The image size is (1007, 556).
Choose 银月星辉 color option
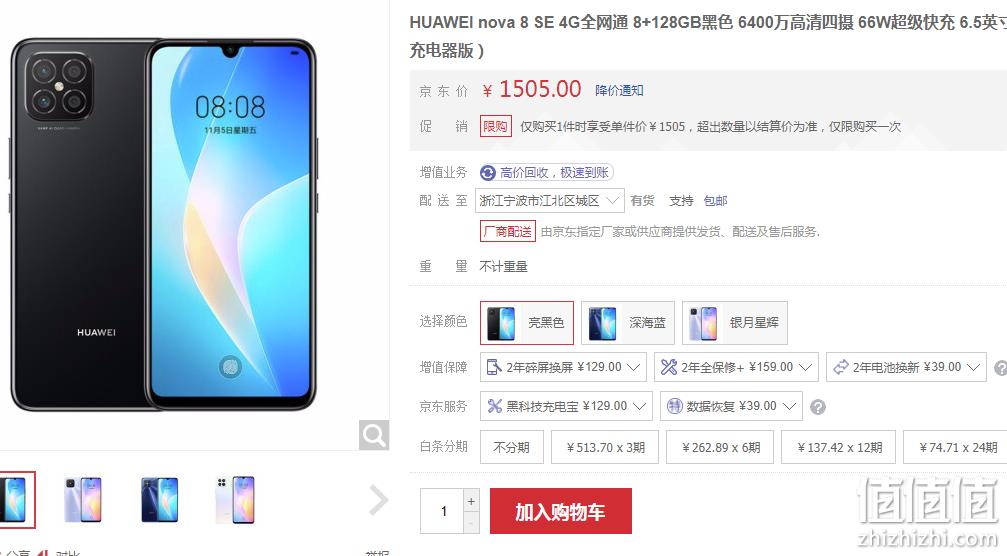pos(735,323)
